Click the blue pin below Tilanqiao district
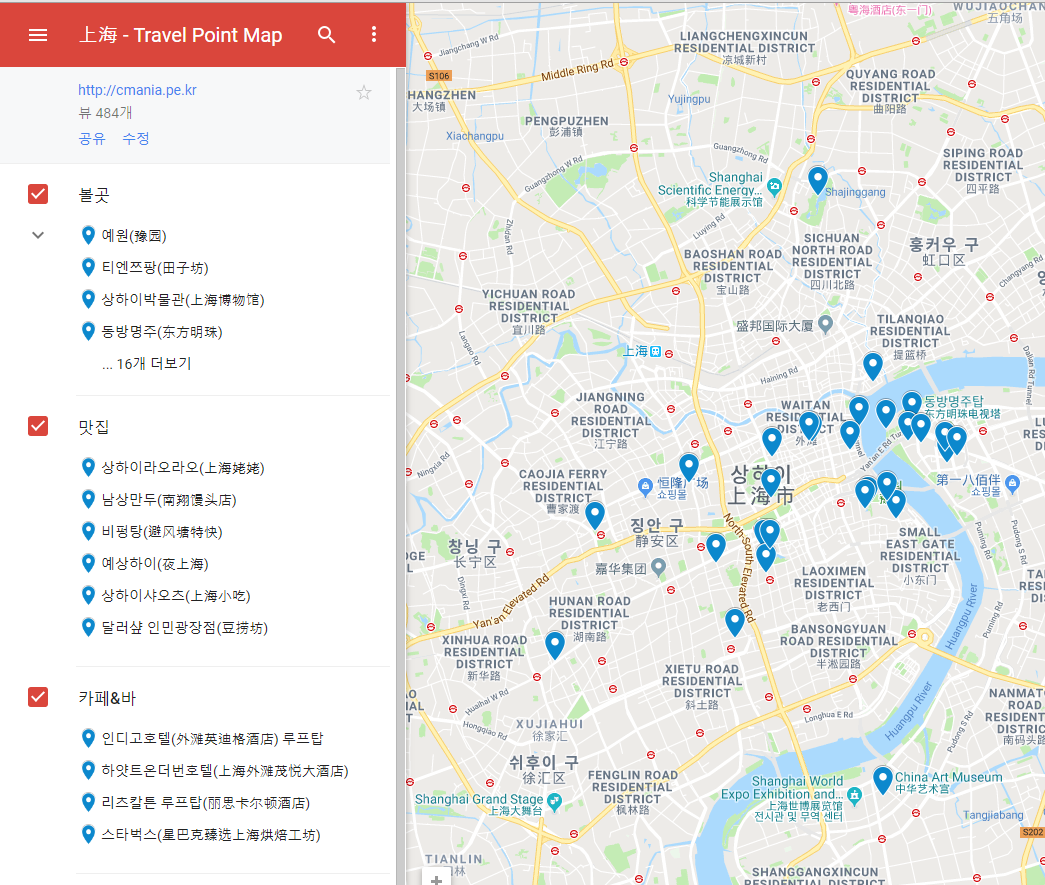The height and width of the screenshot is (885, 1045). coord(872,366)
